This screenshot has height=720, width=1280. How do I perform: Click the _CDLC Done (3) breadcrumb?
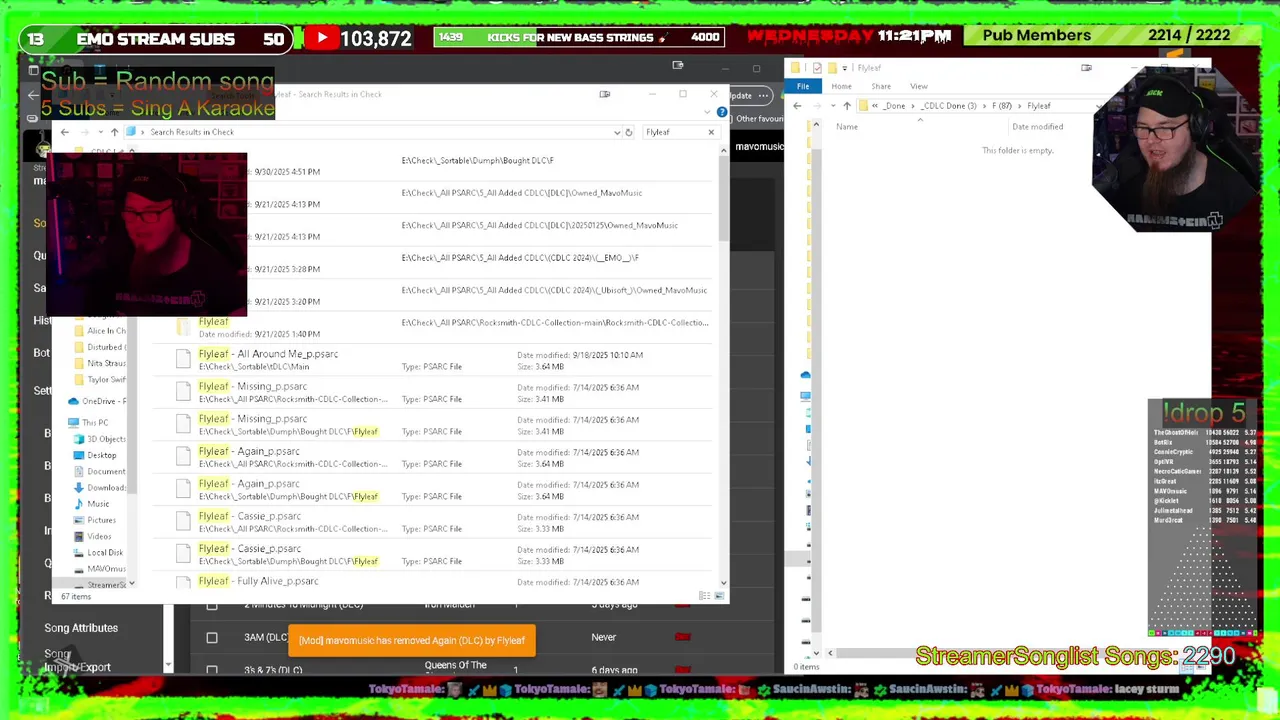pos(949,106)
